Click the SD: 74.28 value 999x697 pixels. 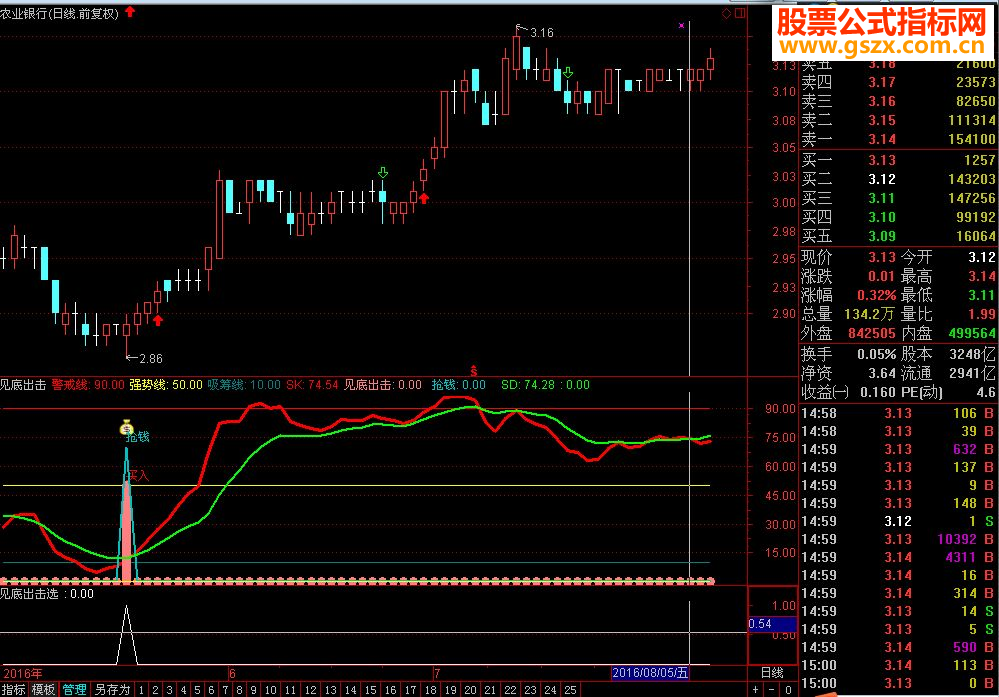(x=528, y=385)
